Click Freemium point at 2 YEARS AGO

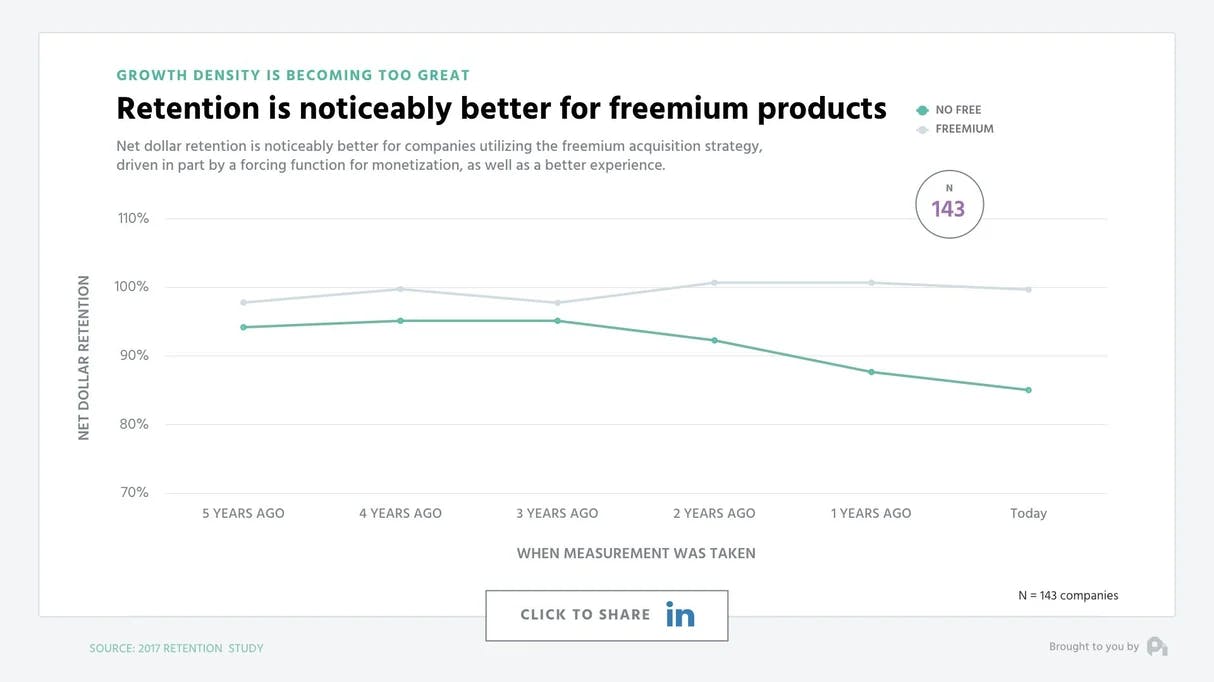714,282
